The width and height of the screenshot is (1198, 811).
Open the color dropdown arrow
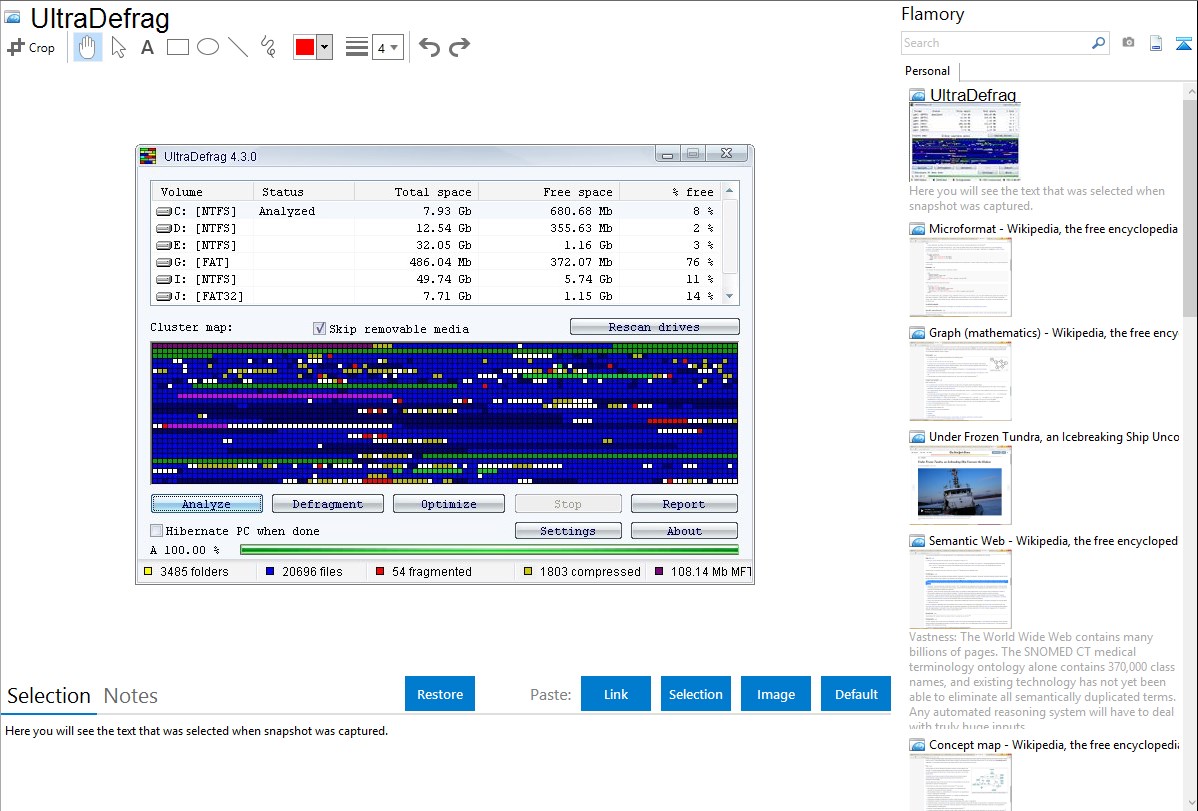pos(324,47)
